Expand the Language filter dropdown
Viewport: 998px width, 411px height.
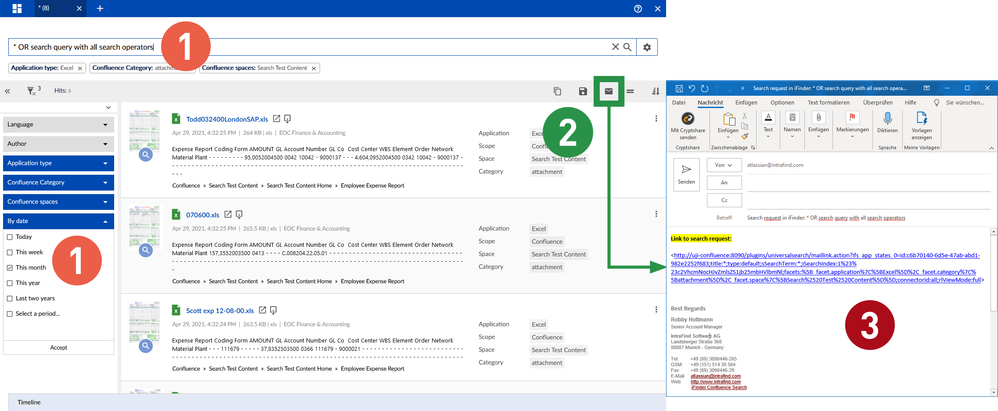pyautogui.click(x=105, y=124)
